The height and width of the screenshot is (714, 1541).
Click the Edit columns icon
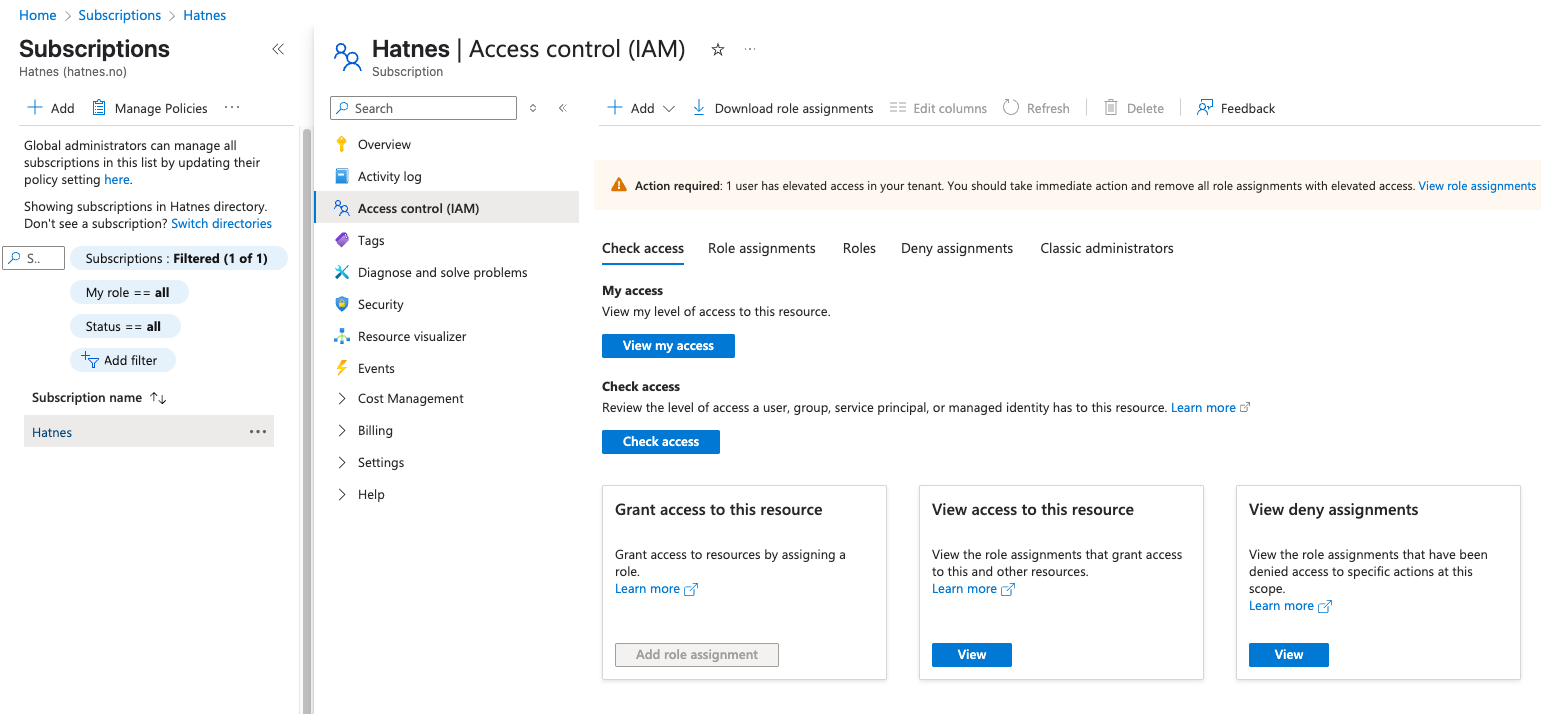pyautogui.click(x=898, y=108)
